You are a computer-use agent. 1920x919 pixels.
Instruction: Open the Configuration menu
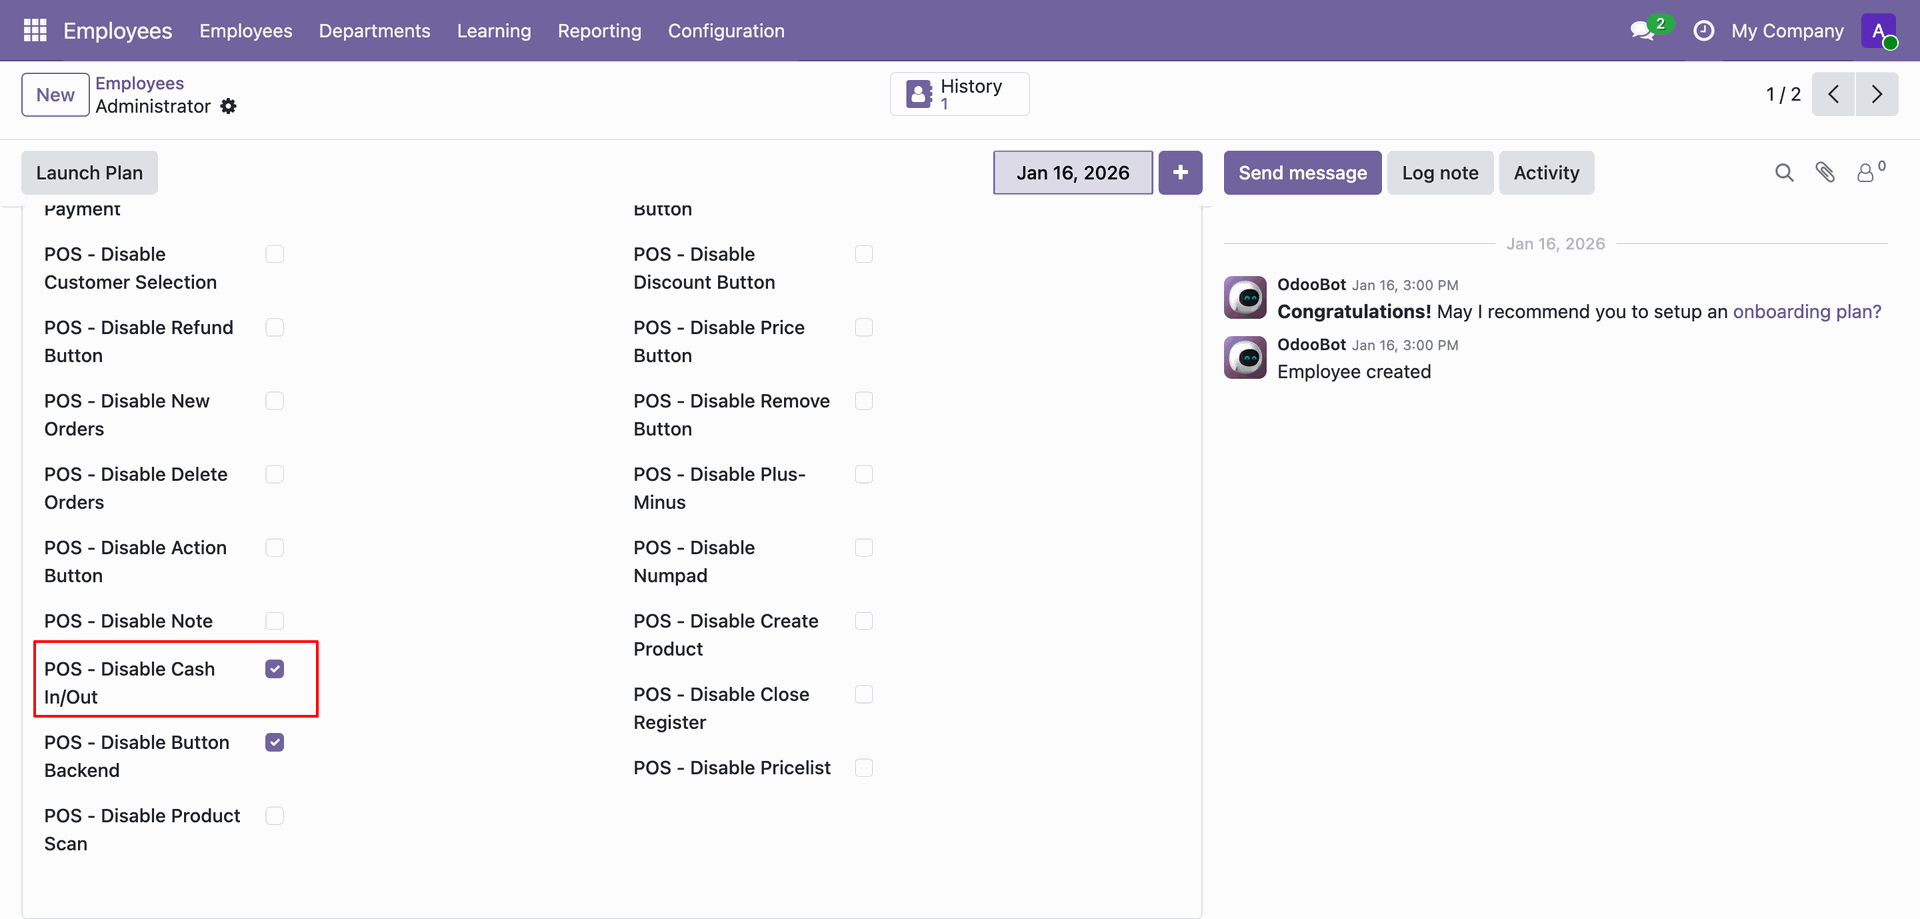726,31
